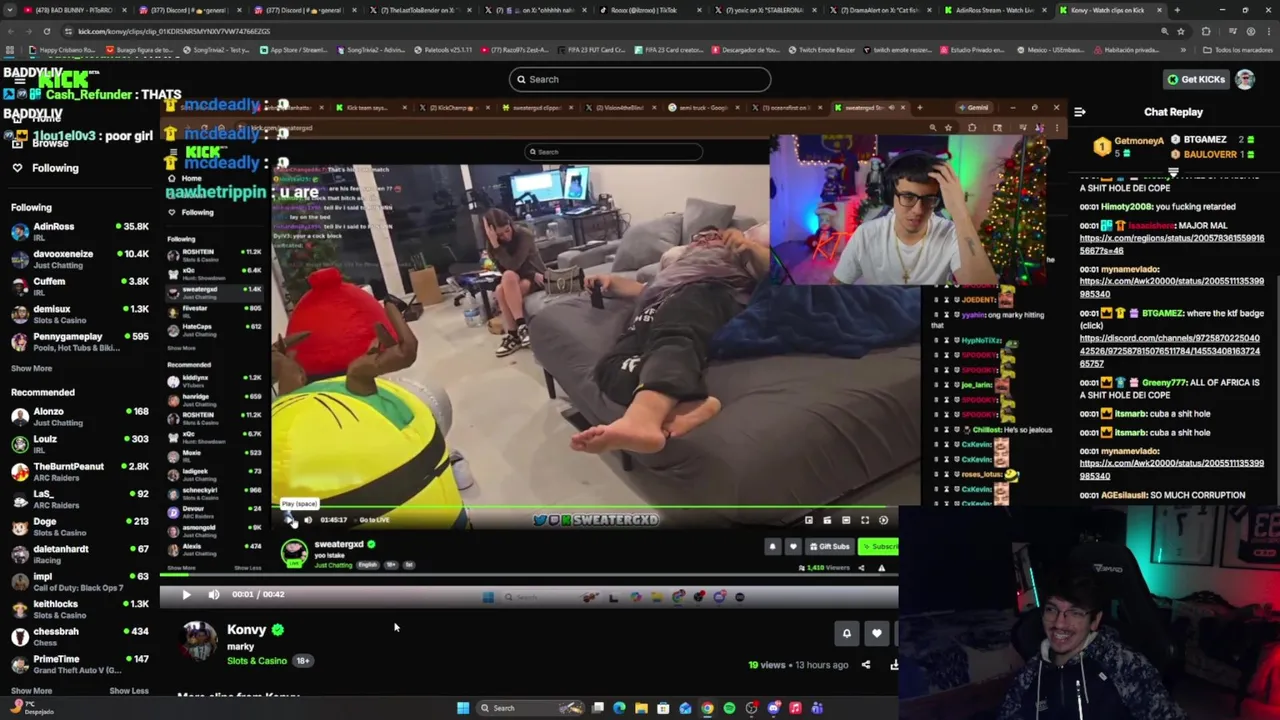Click Go to LIVE in embedded player
1280x720 pixels.
click(x=374, y=520)
